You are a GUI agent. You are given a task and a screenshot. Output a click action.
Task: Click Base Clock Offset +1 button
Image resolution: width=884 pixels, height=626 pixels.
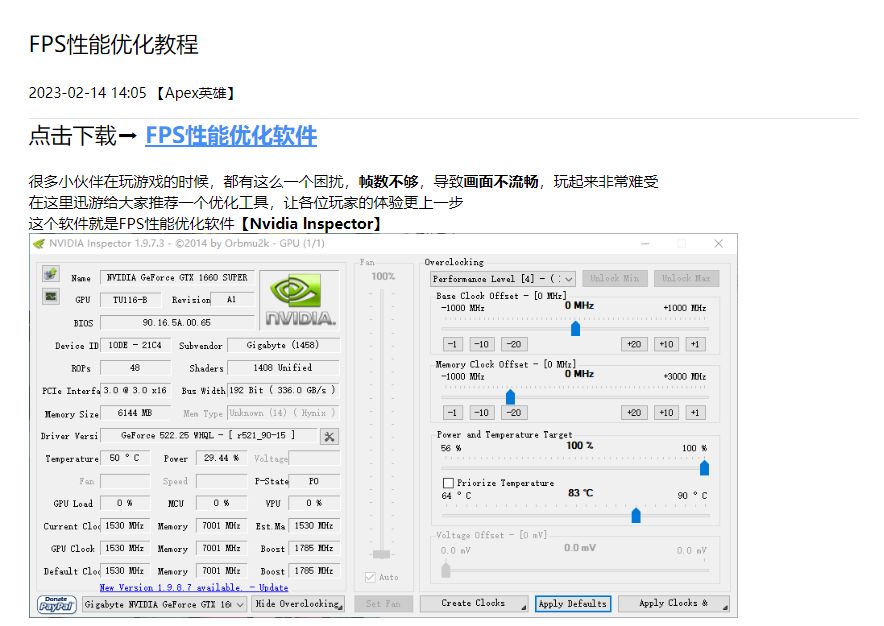pos(695,344)
